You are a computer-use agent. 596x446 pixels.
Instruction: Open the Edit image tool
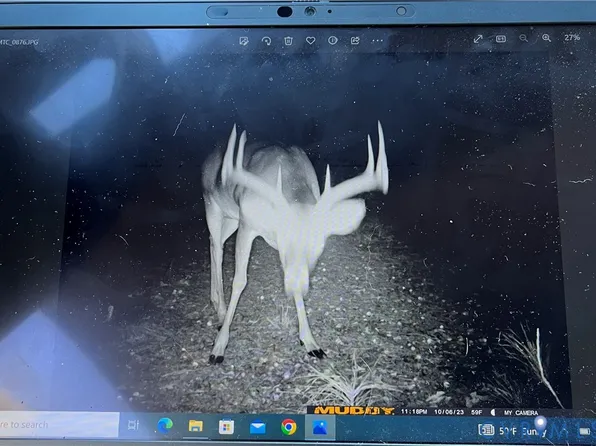pos(244,41)
